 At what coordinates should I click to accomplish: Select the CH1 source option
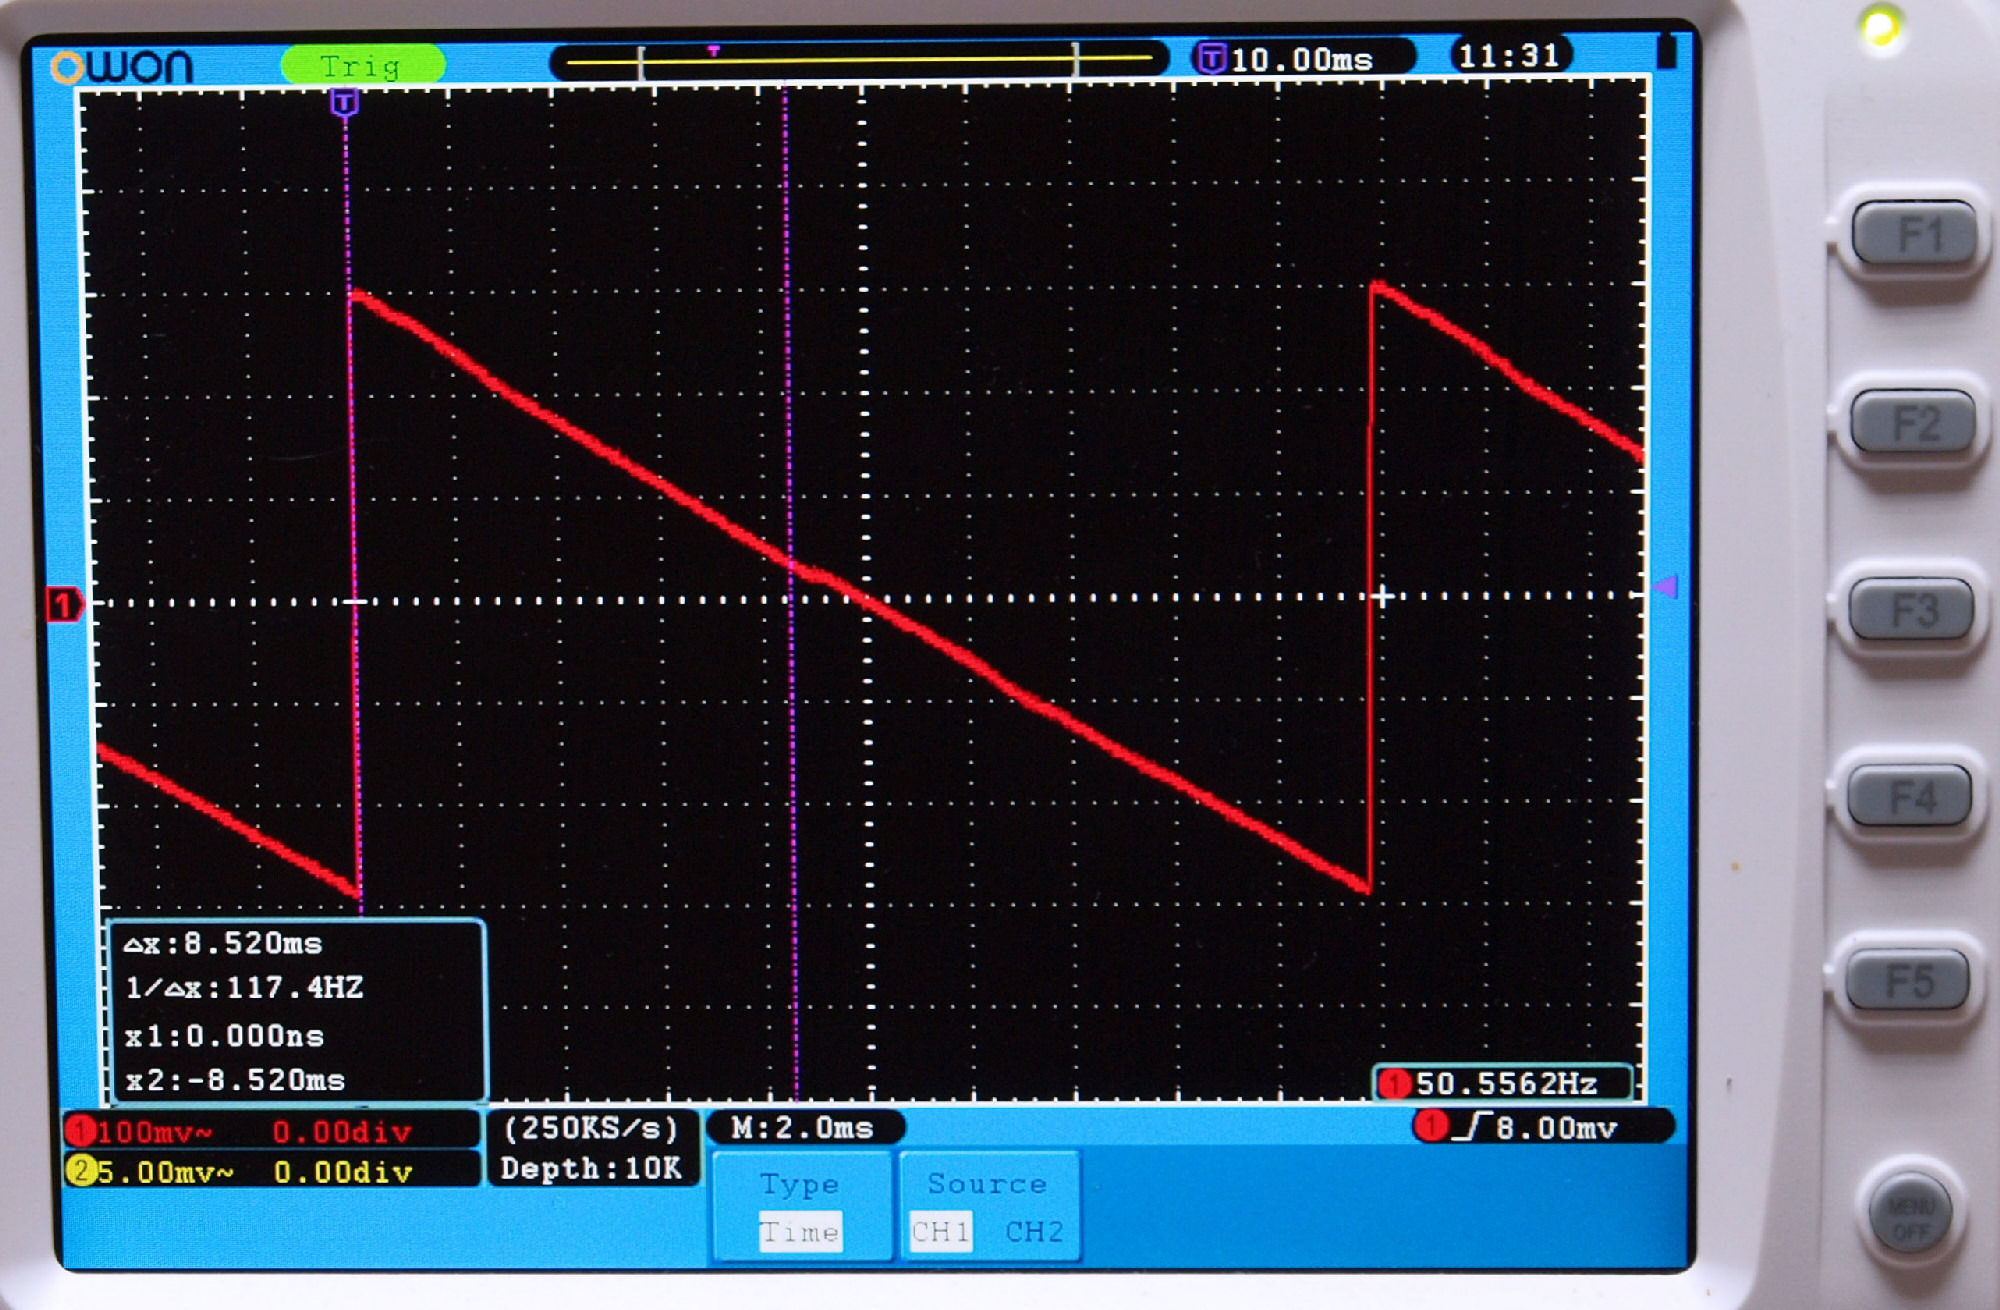pos(939,1231)
